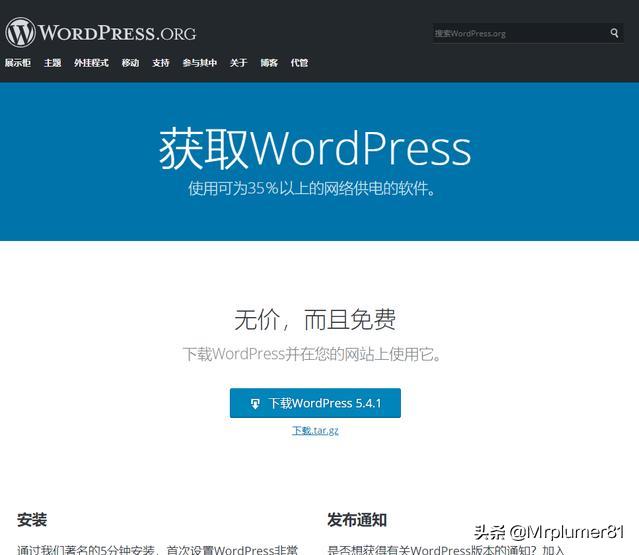Open the 主题 menu item
This screenshot has width=639, height=555.
point(53,63)
